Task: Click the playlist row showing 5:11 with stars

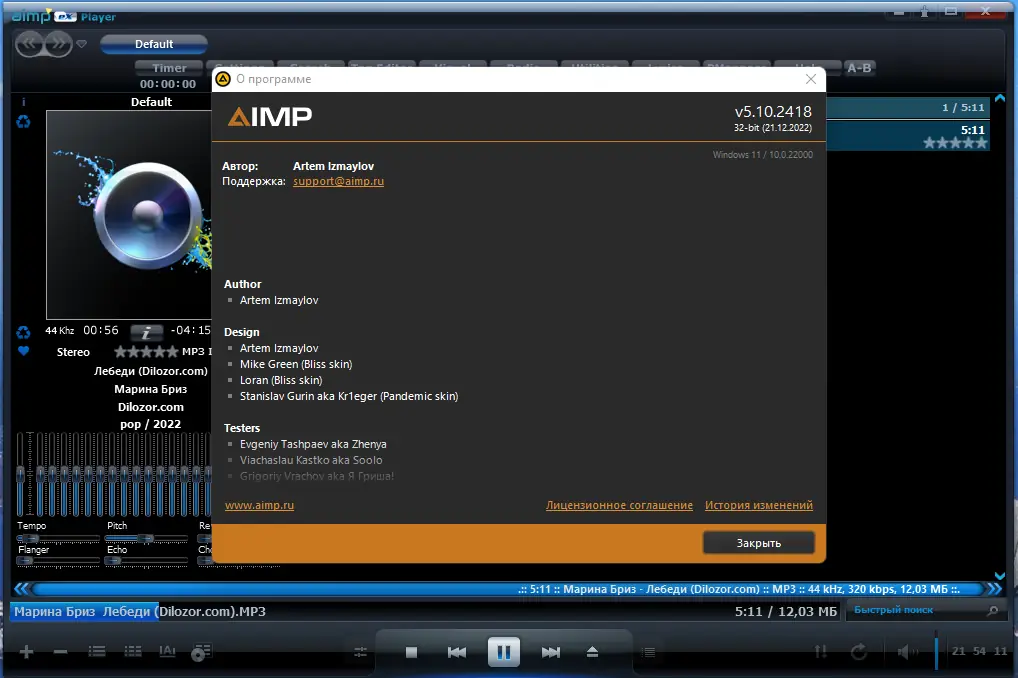Action: point(908,136)
